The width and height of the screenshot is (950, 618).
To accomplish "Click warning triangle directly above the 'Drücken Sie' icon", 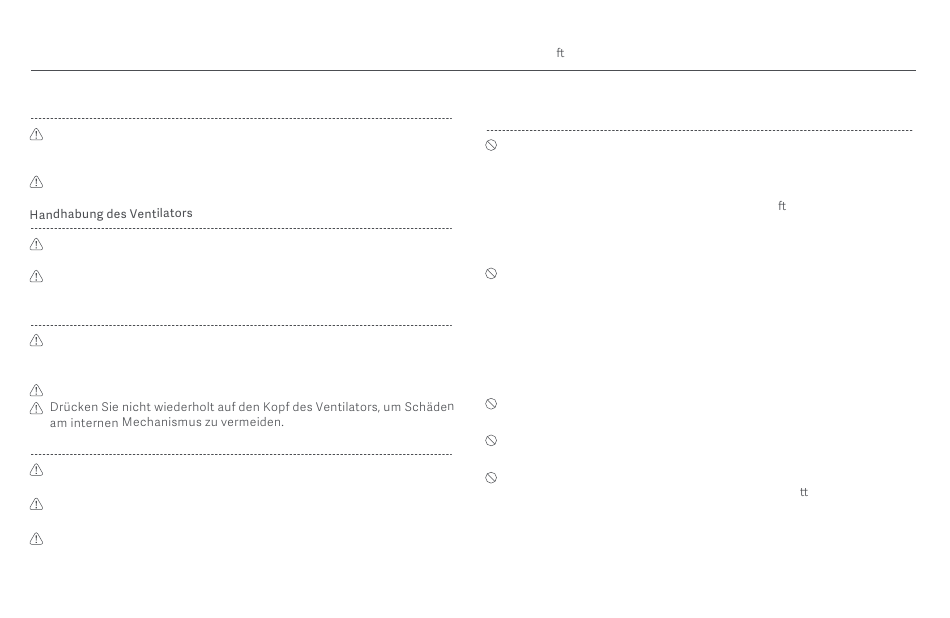I will 36,390.
